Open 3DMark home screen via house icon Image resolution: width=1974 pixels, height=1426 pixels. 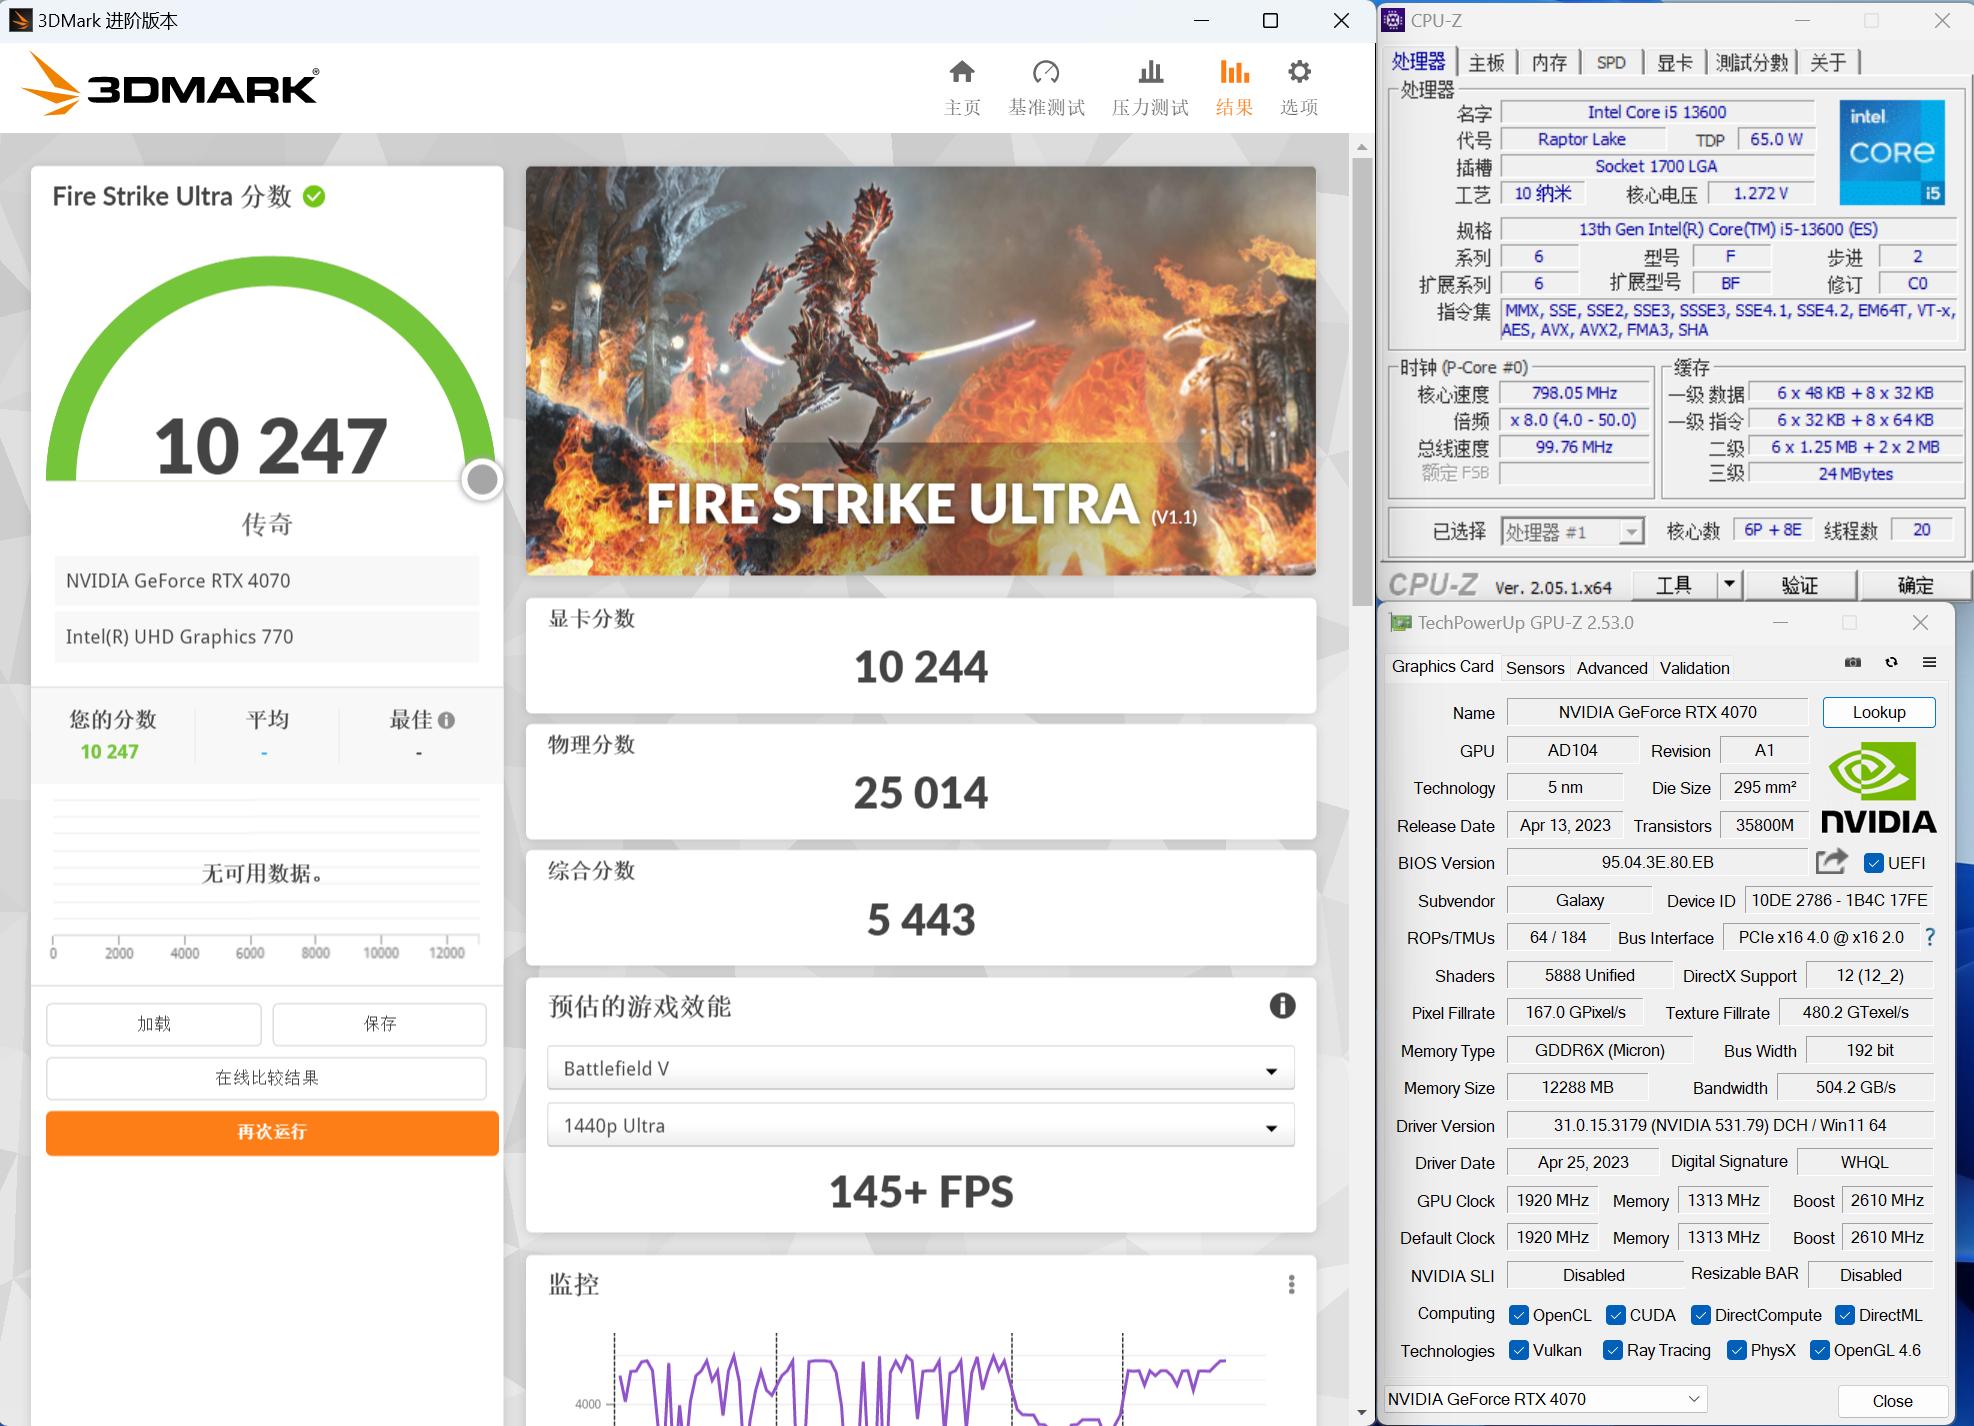click(961, 73)
